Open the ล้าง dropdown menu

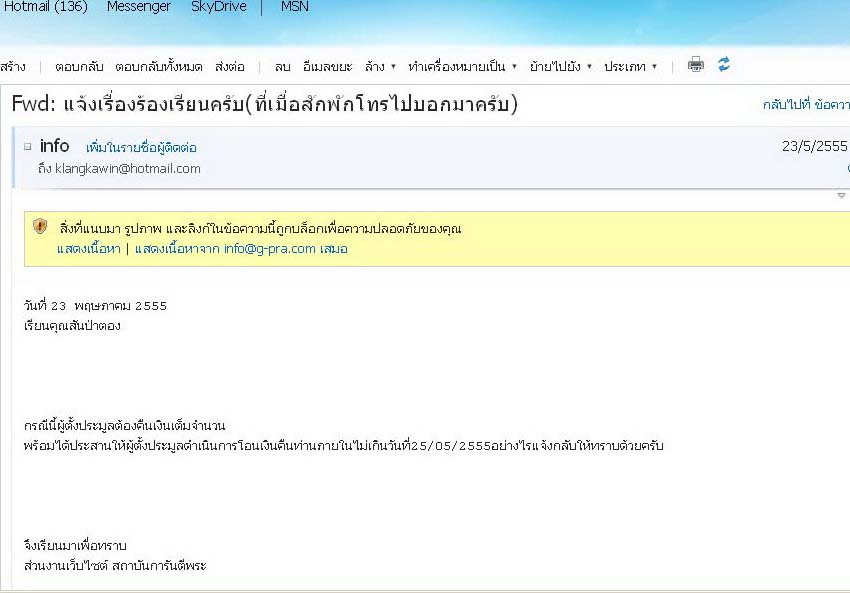380,67
